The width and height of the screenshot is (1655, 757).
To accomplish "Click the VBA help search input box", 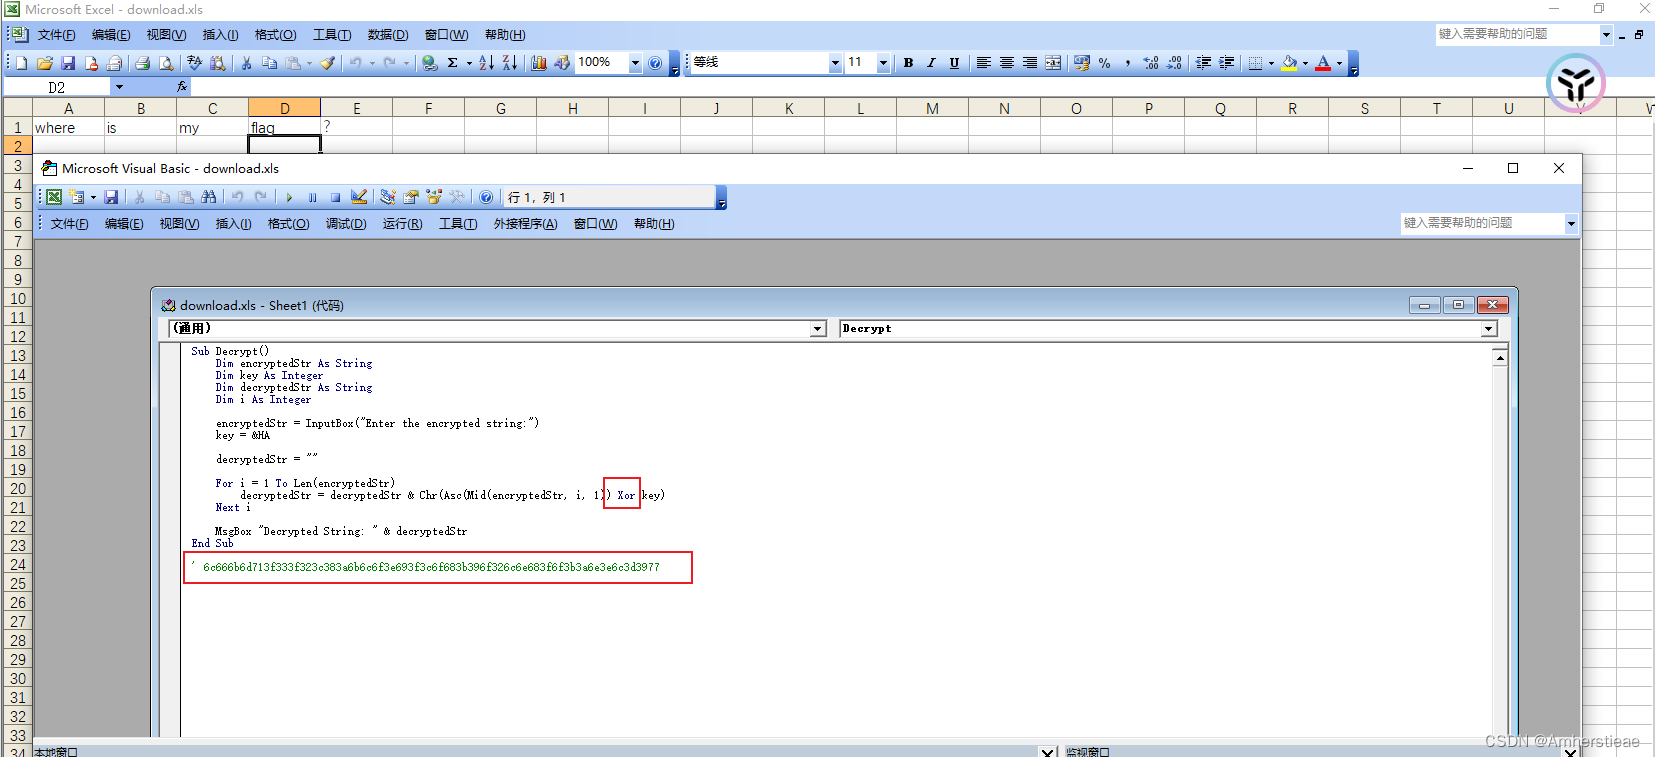I will click(x=1483, y=223).
